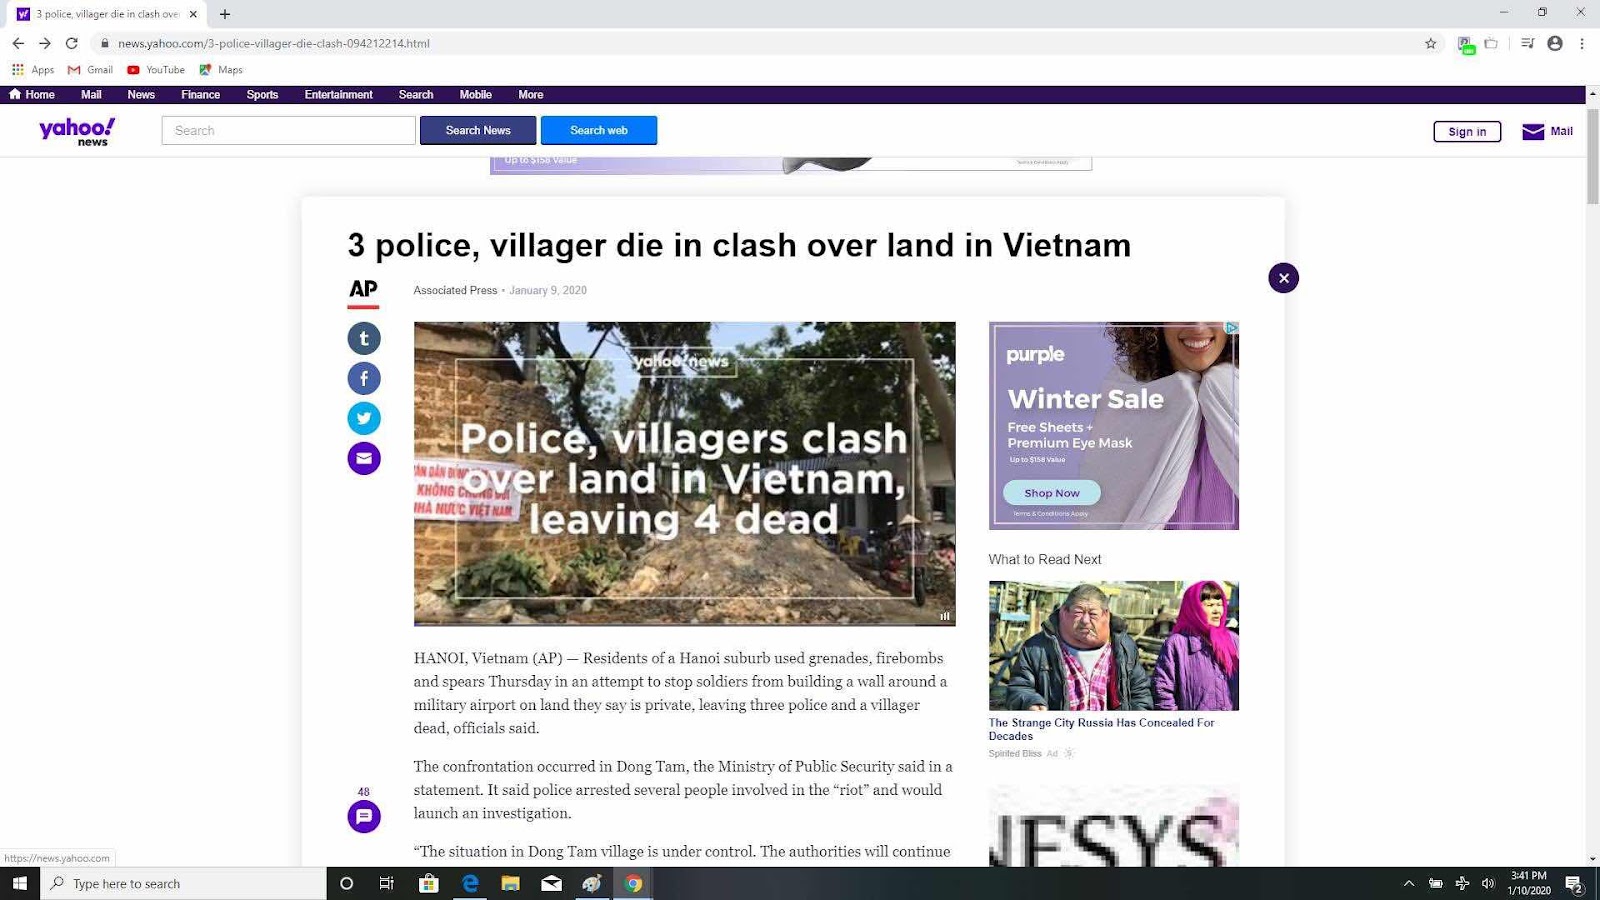Open Chrome's three-dot menu

tap(1581, 43)
